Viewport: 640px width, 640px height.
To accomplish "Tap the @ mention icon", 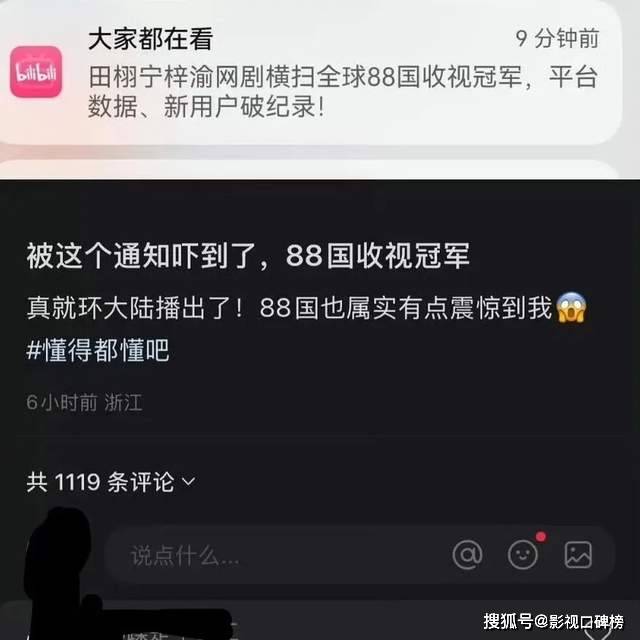I will click(x=467, y=554).
